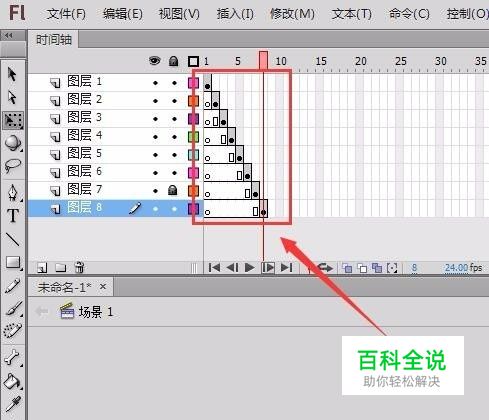Open the 视图(V) menu

pyautogui.click(x=179, y=14)
